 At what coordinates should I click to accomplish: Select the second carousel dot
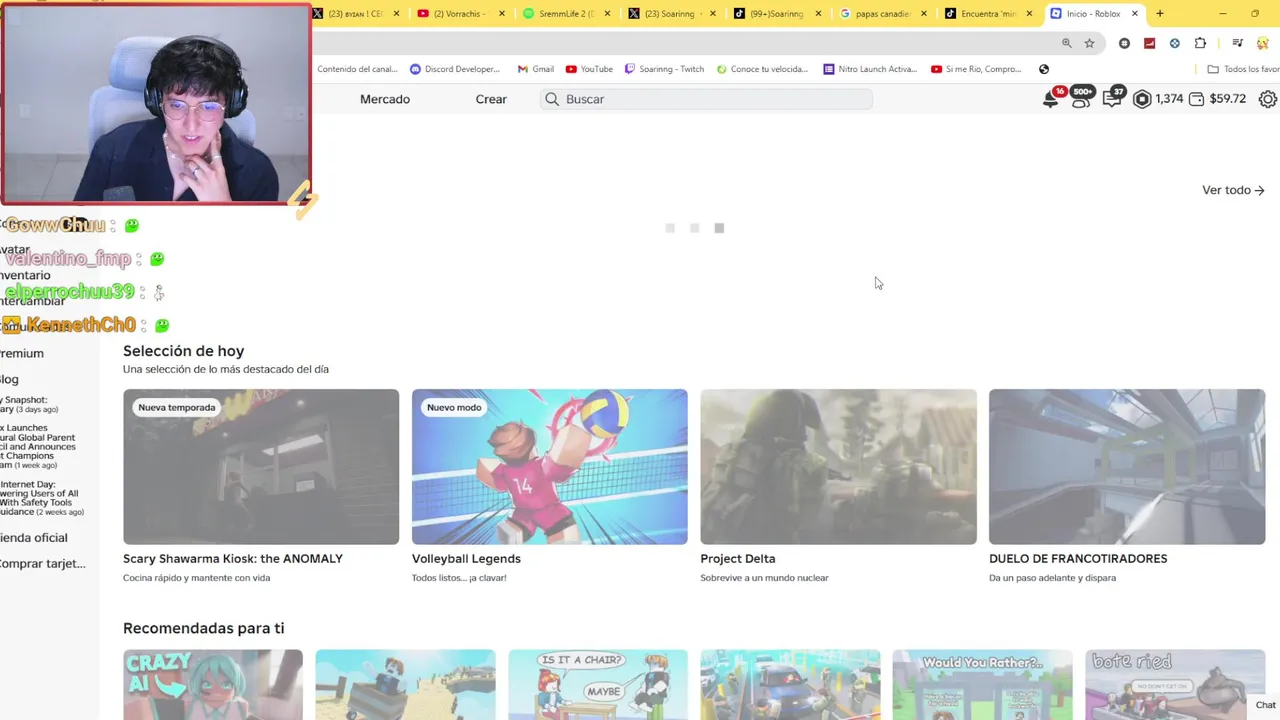694,228
